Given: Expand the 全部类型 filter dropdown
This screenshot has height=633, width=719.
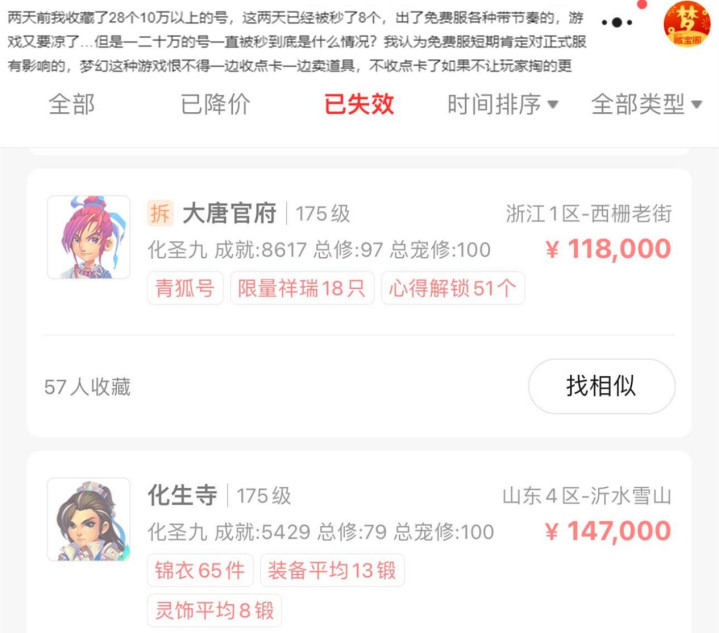Looking at the screenshot, I should click(x=647, y=105).
